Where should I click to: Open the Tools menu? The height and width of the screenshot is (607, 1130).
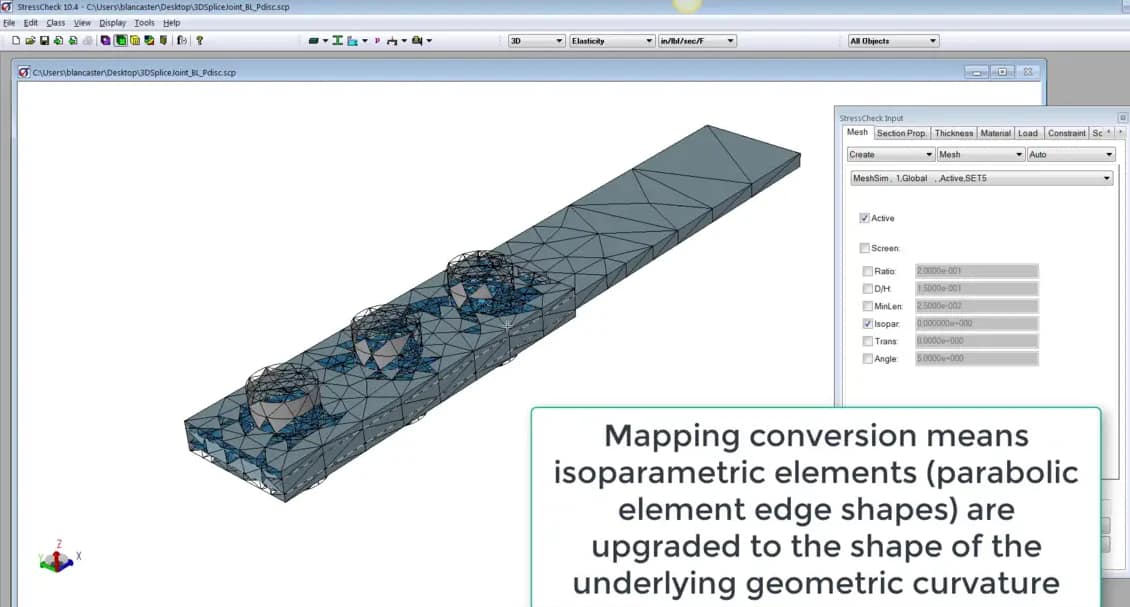[x=144, y=22]
